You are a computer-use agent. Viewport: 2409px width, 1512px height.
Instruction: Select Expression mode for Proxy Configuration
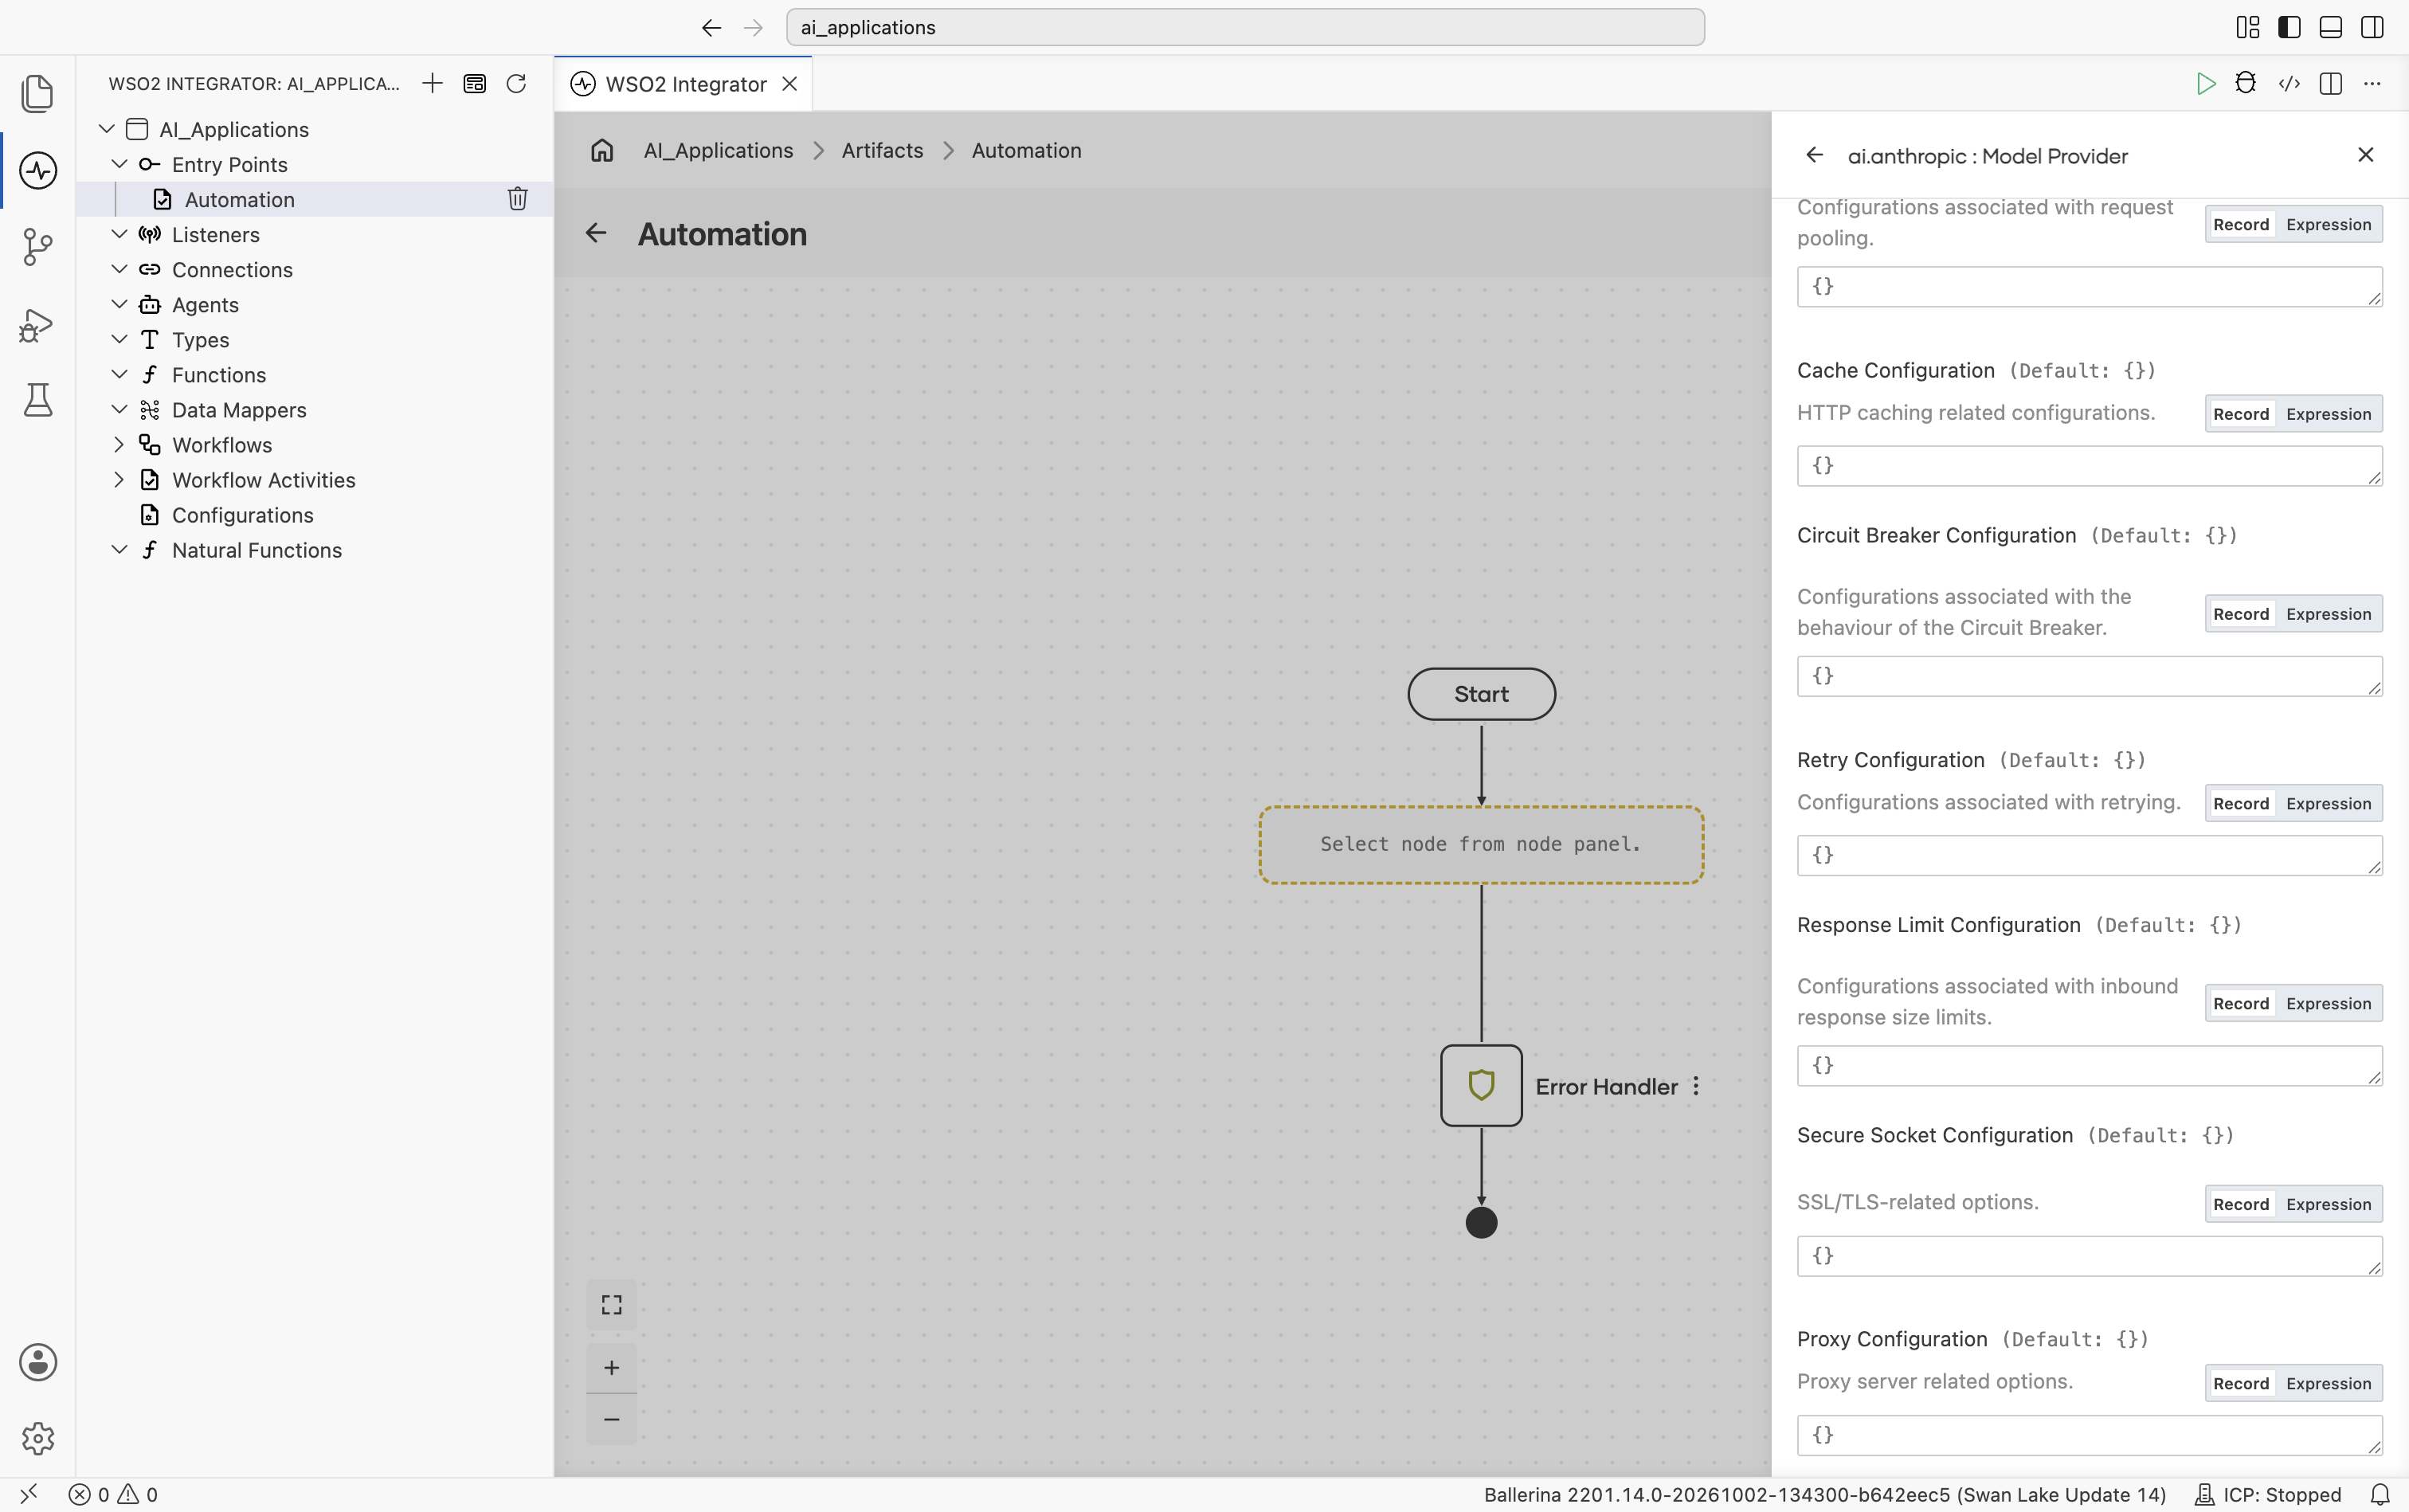tap(2328, 1384)
